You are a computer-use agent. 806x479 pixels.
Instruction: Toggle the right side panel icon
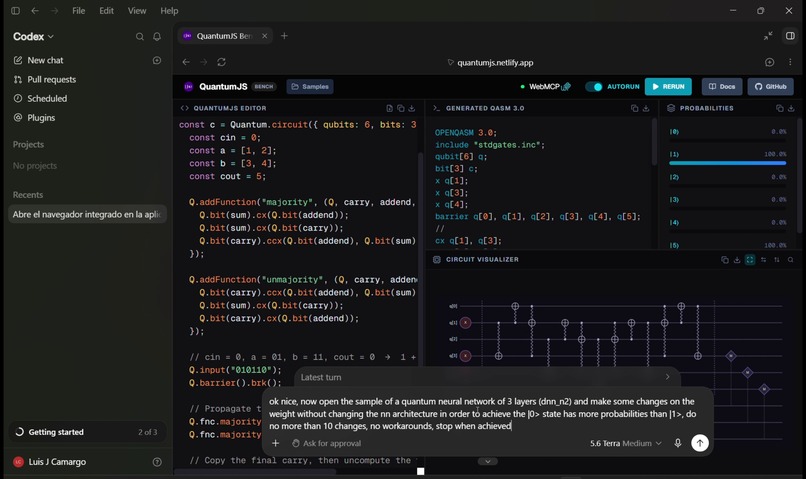pyautogui.click(x=790, y=36)
